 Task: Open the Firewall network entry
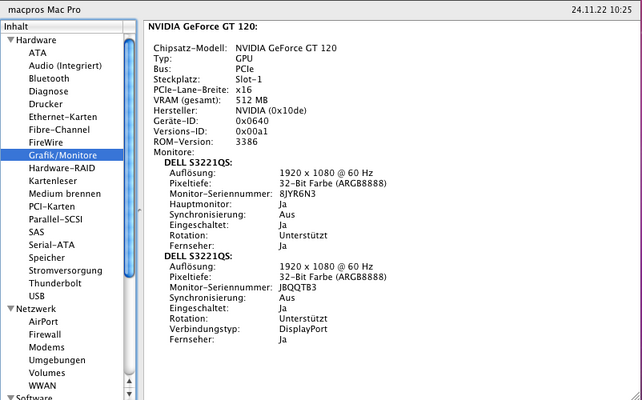(x=45, y=334)
